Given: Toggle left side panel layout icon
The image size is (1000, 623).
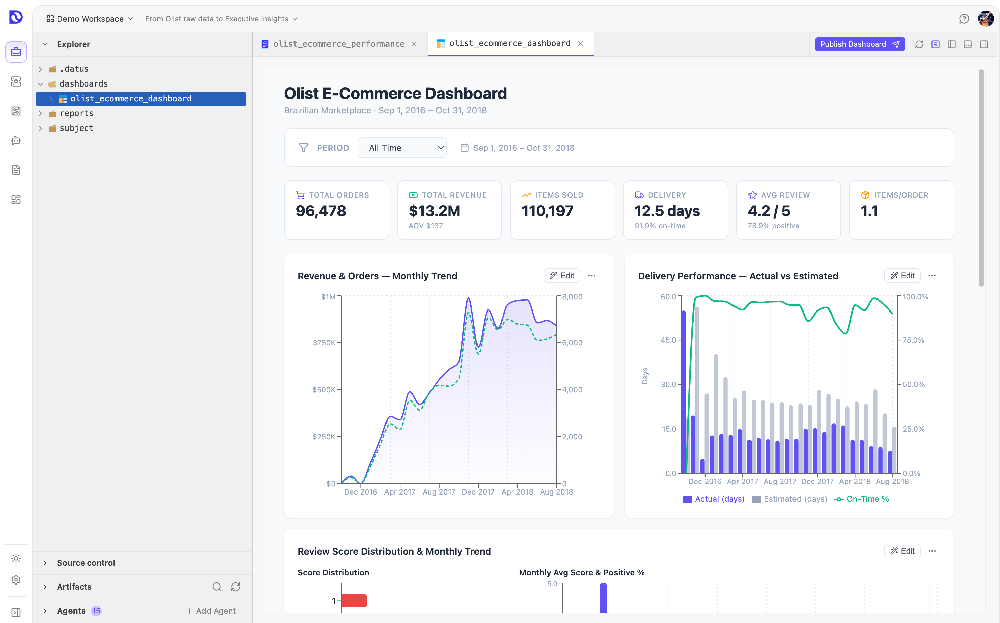Looking at the screenshot, I should 952,44.
